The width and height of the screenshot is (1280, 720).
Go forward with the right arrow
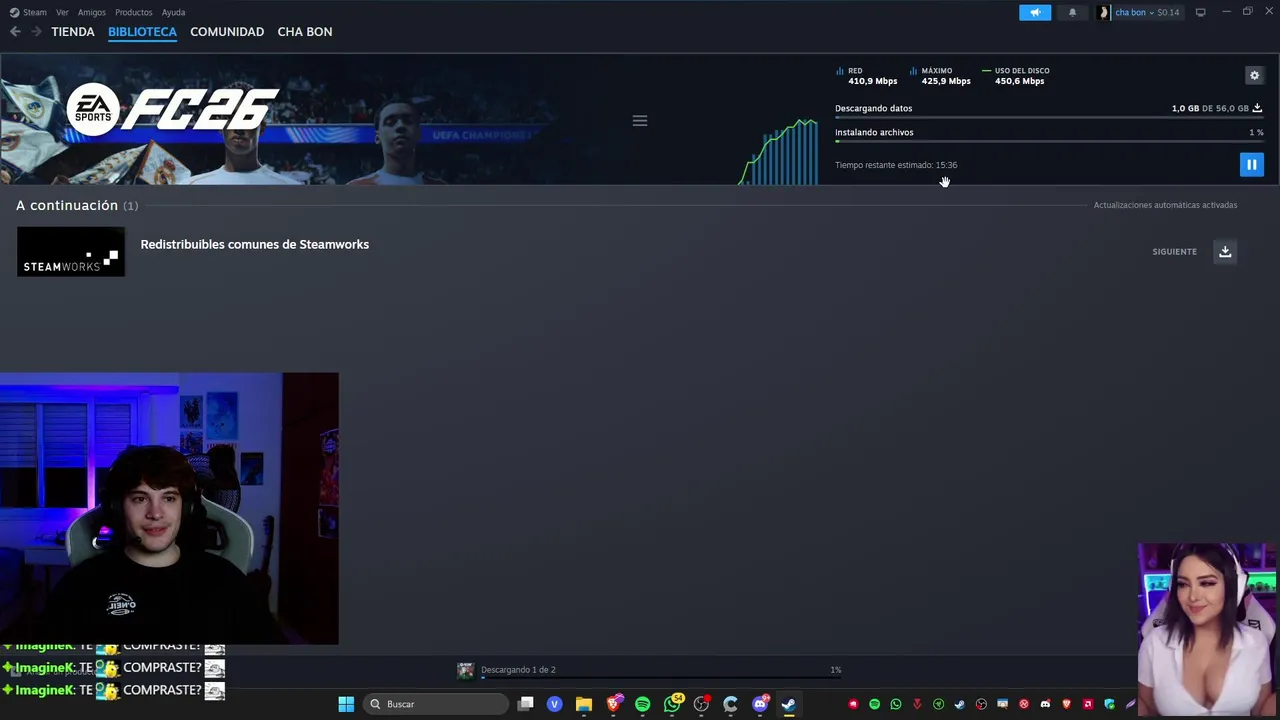36,32
